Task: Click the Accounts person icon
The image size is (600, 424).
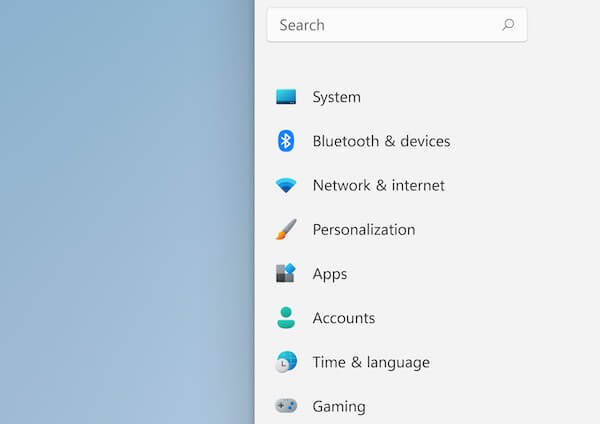Action: click(286, 318)
